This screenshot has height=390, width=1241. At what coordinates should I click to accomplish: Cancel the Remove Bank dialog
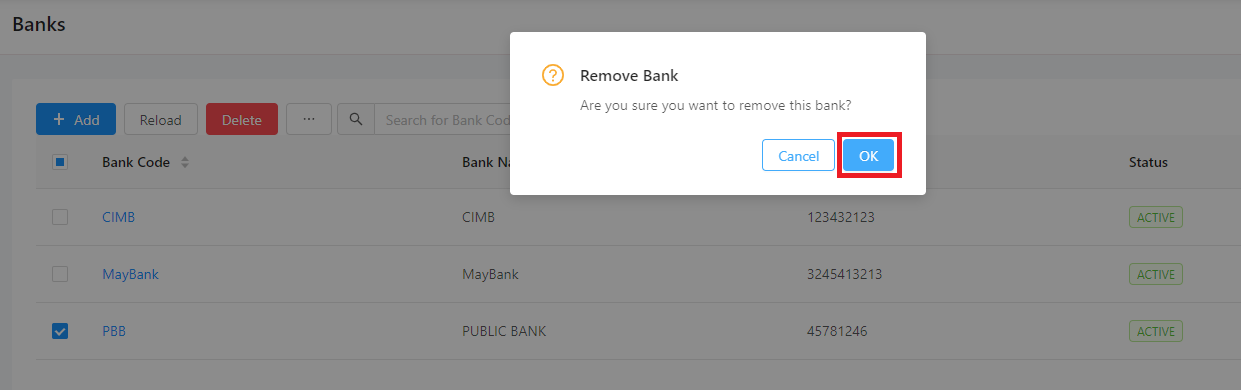pos(798,156)
